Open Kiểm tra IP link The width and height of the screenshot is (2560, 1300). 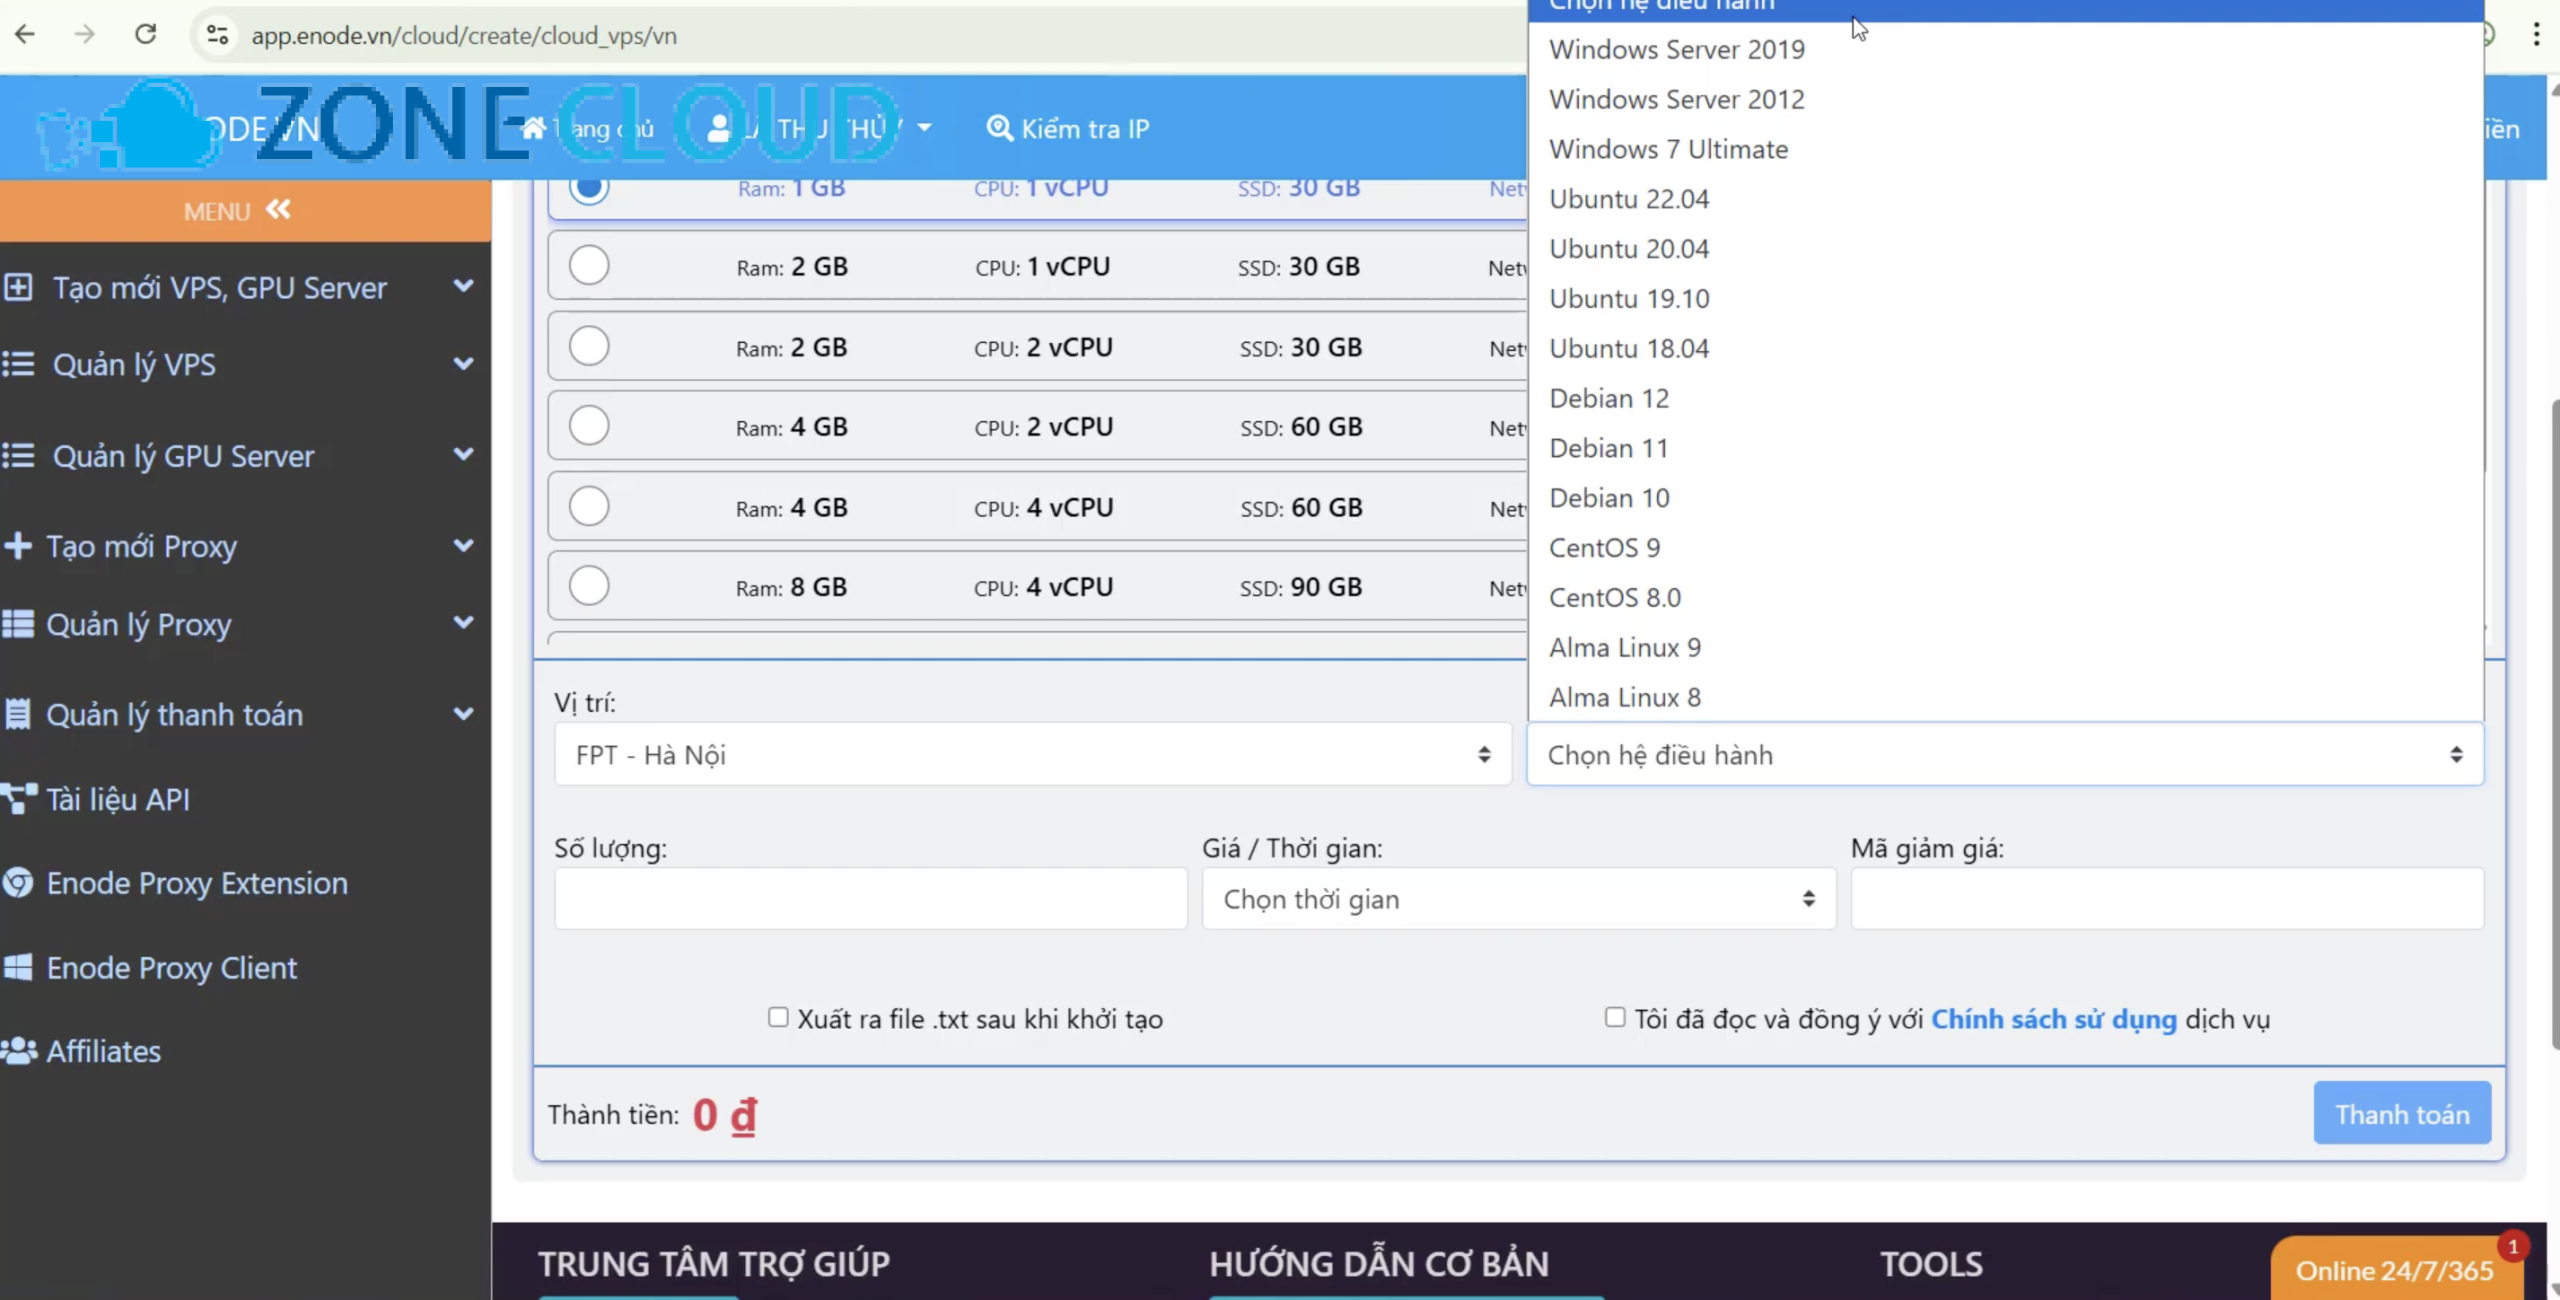coord(1068,128)
